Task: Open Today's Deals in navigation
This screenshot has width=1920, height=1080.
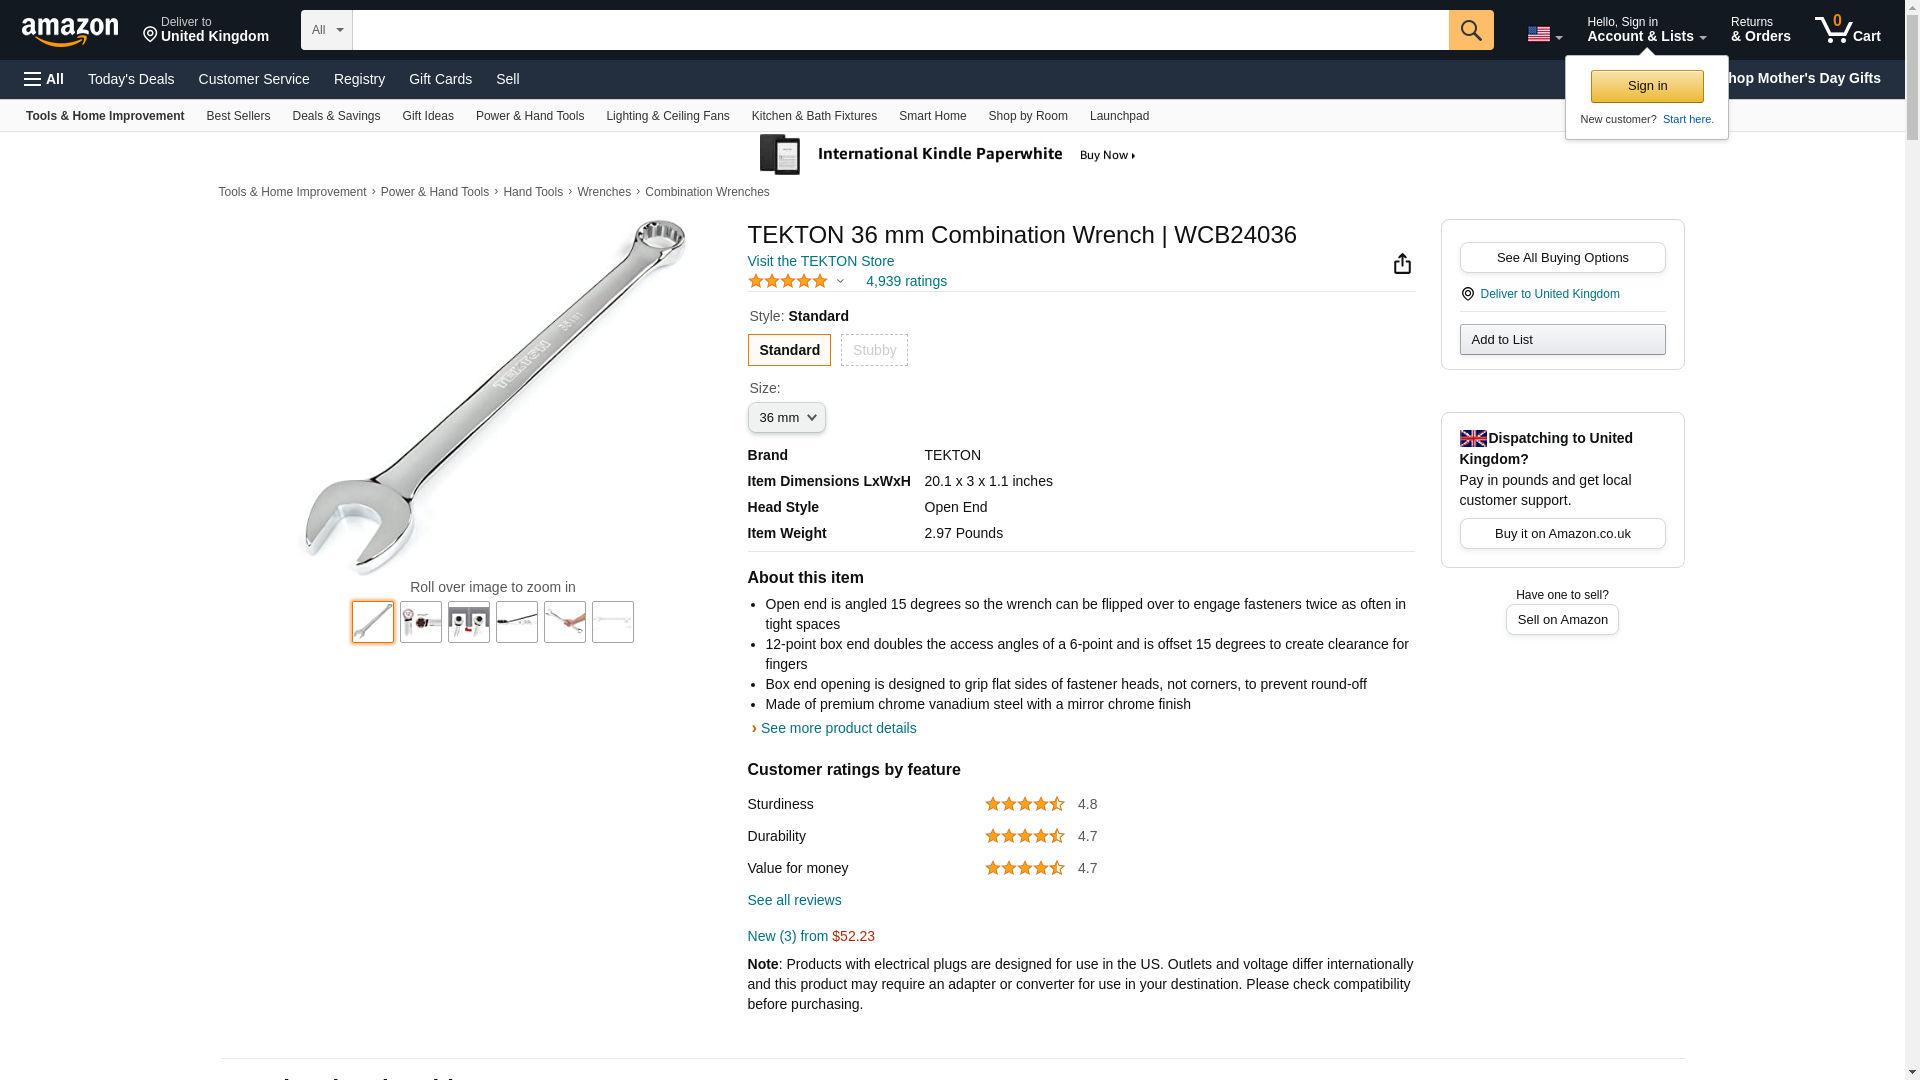Action: [x=131, y=79]
